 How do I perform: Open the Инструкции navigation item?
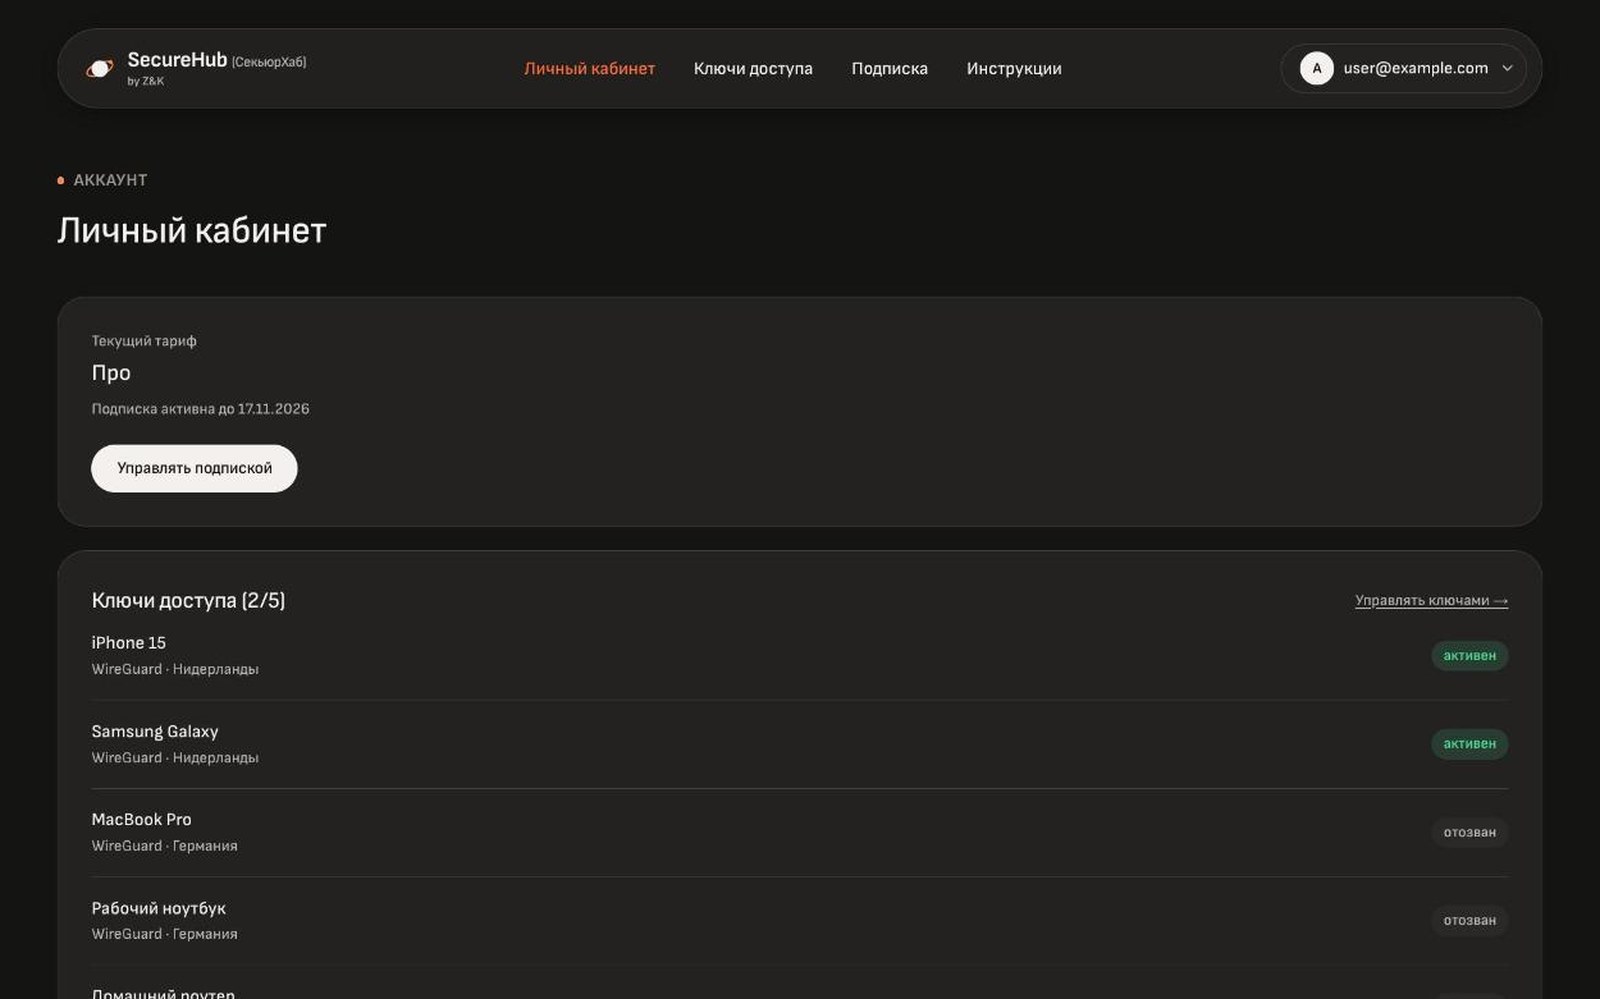pos(1014,68)
